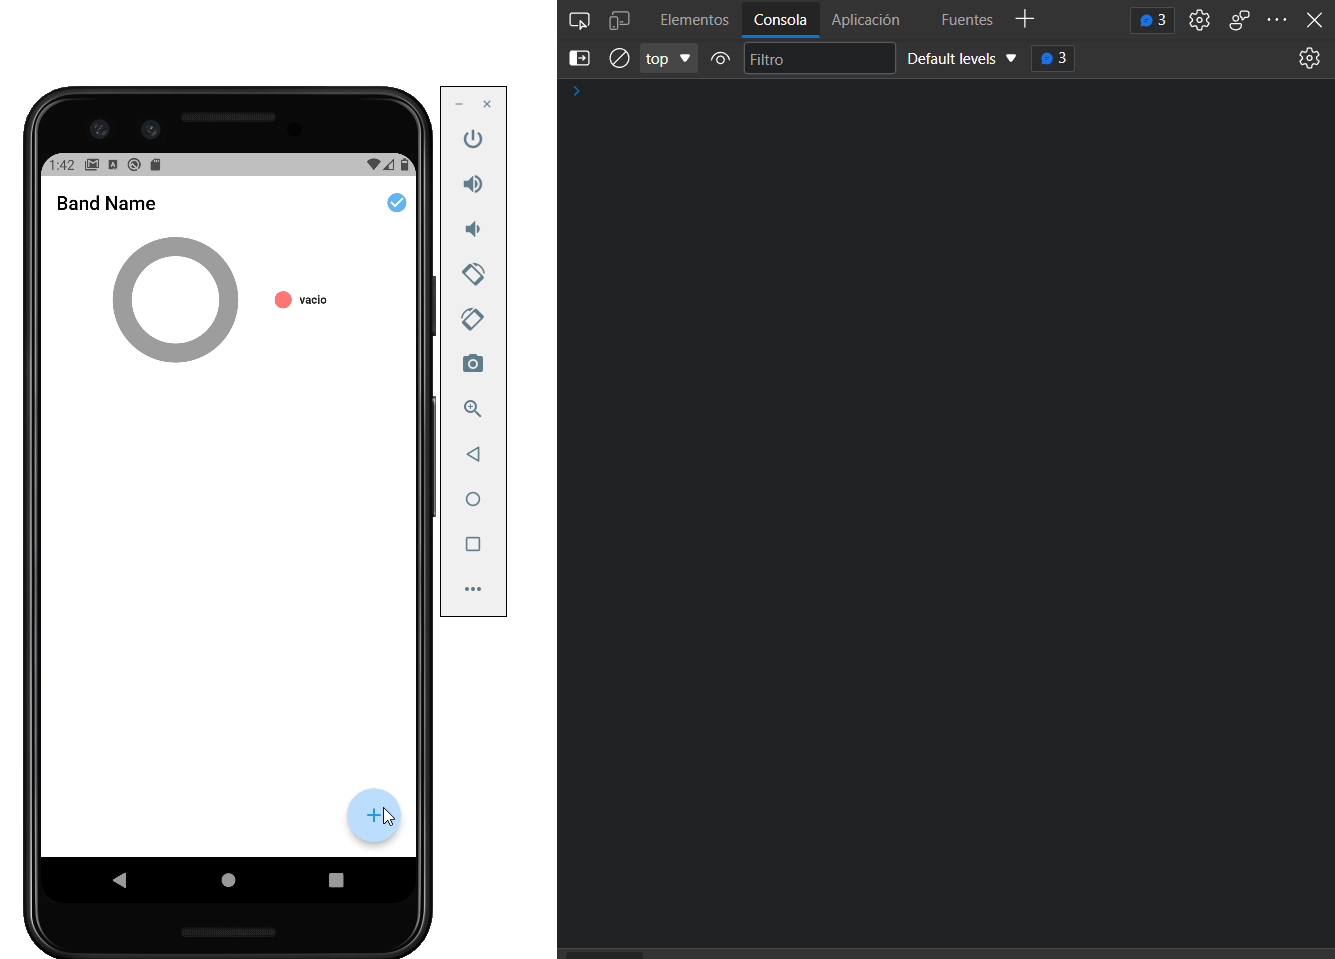Viewport: 1335px width, 959px height.
Task: Switch to the Elementos tab
Action: [694, 20]
